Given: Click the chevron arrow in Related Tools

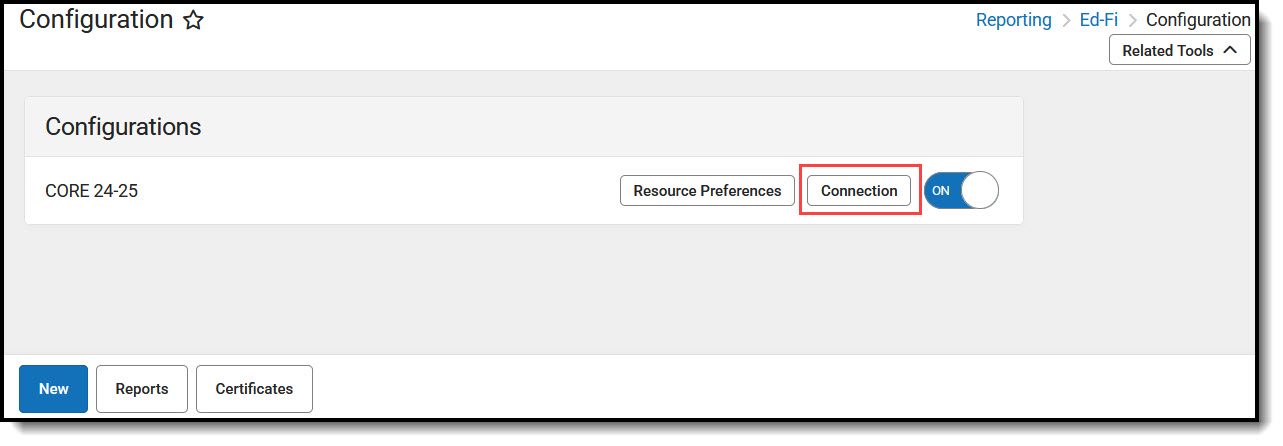Looking at the screenshot, I should 1230,51.
